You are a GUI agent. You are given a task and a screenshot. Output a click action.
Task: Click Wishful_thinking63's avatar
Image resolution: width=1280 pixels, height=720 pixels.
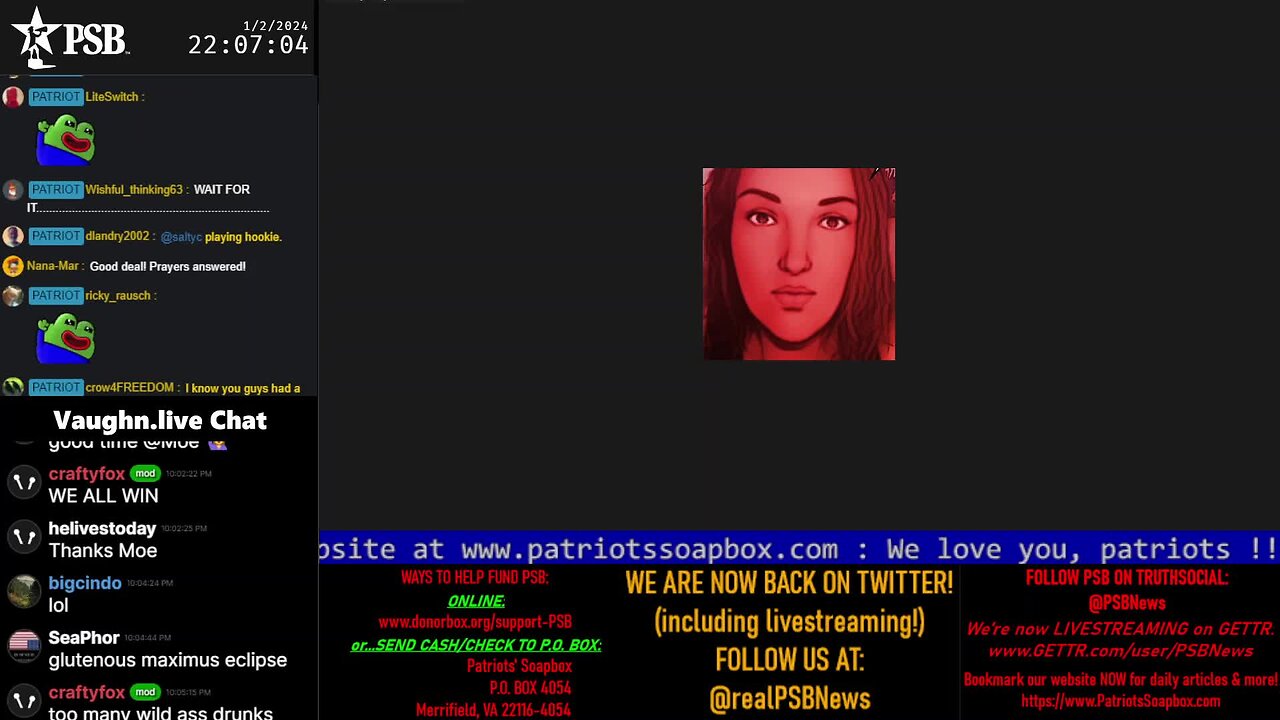[13, 190]
